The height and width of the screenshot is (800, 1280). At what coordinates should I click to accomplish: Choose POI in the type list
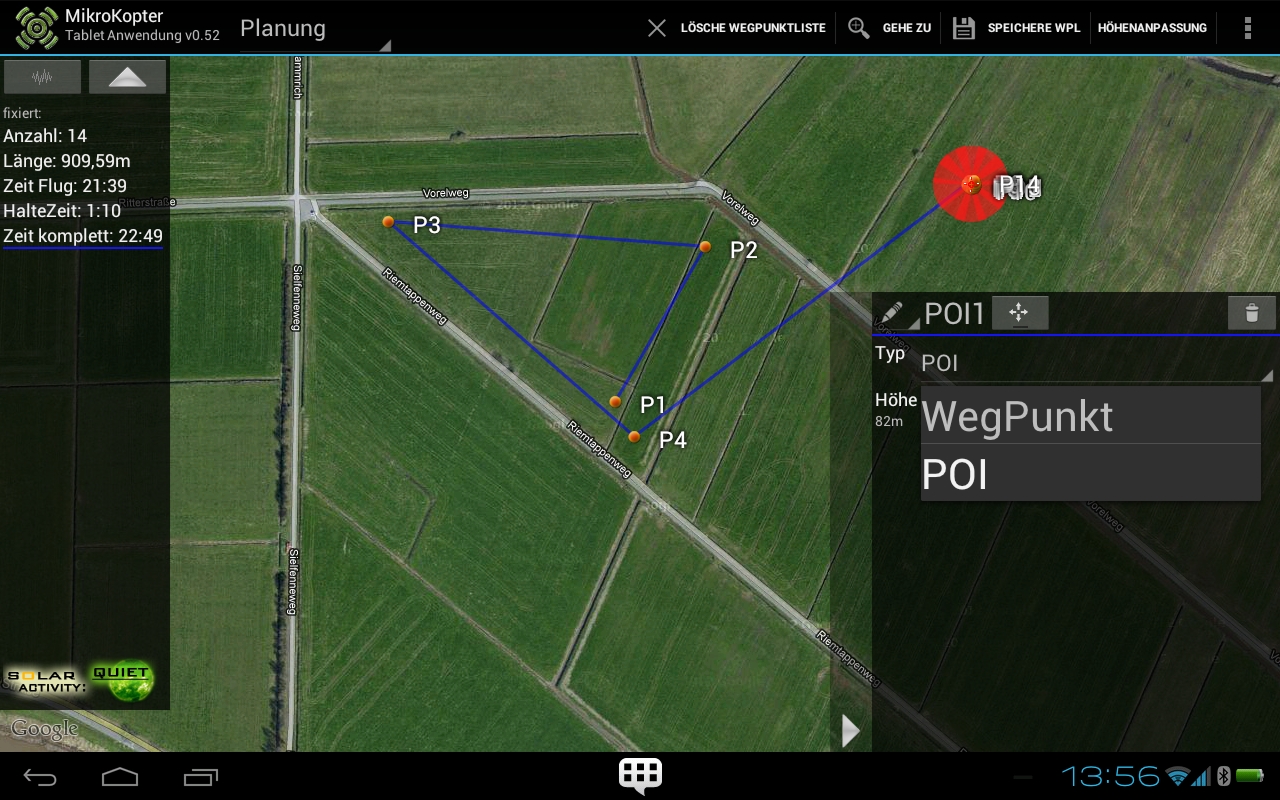(1090, 474)
